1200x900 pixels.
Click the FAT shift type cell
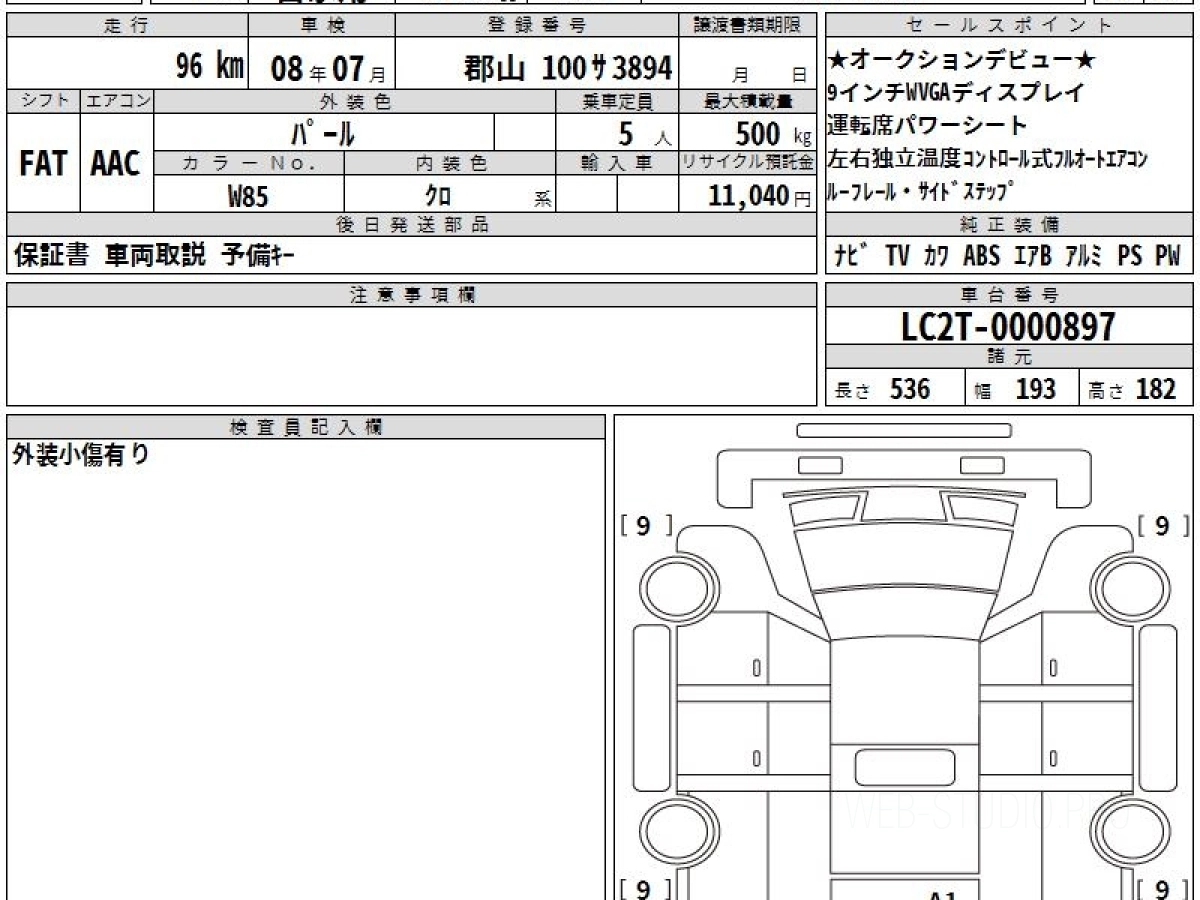[x=43, y=163]
